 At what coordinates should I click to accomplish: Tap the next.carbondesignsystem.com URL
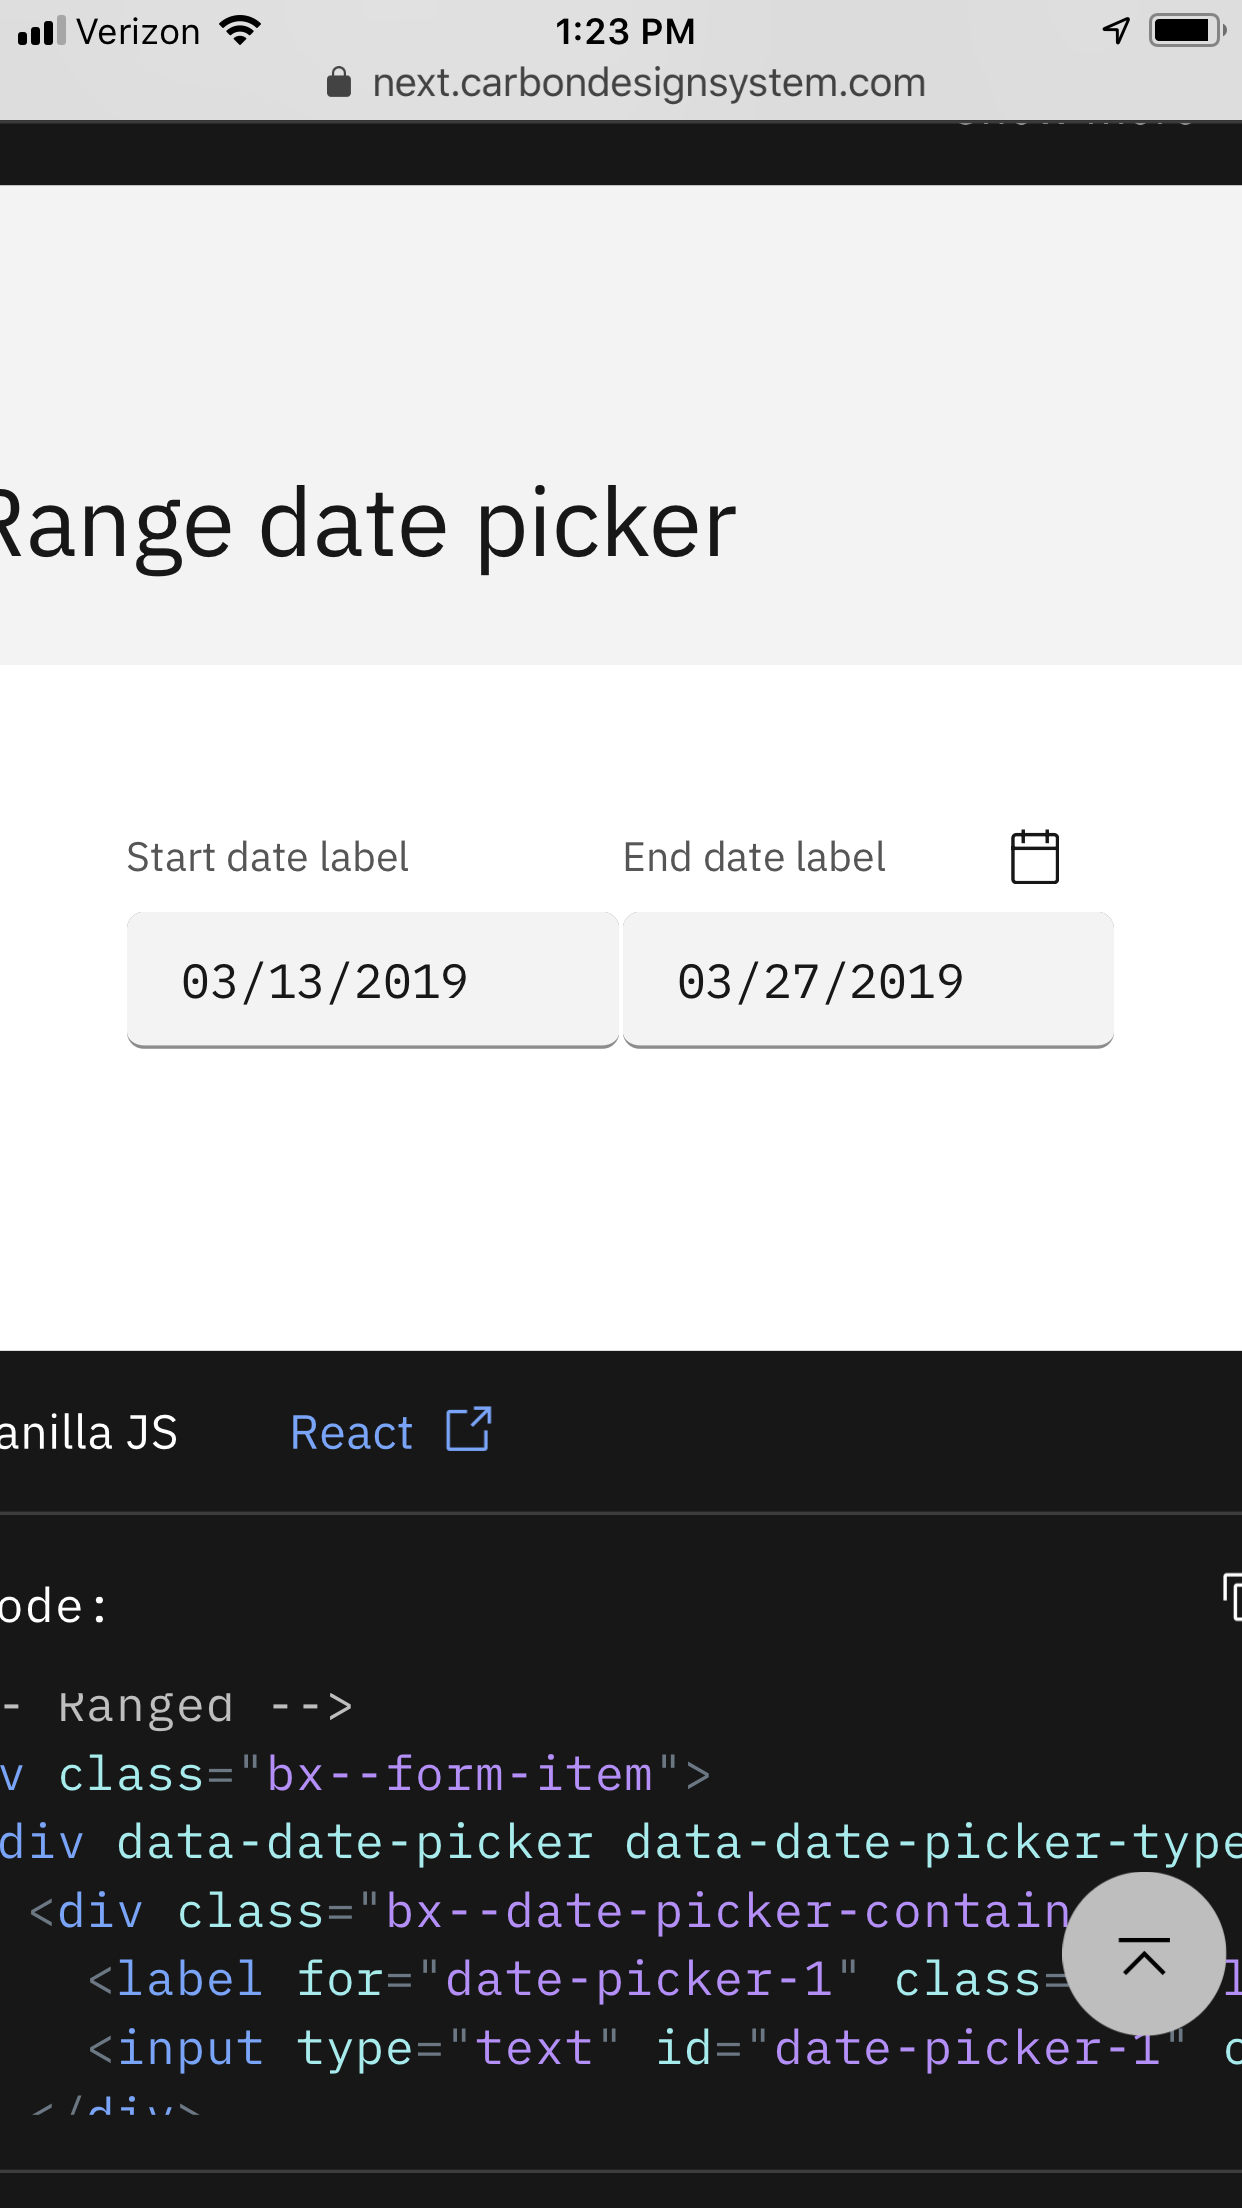[648, 83]
